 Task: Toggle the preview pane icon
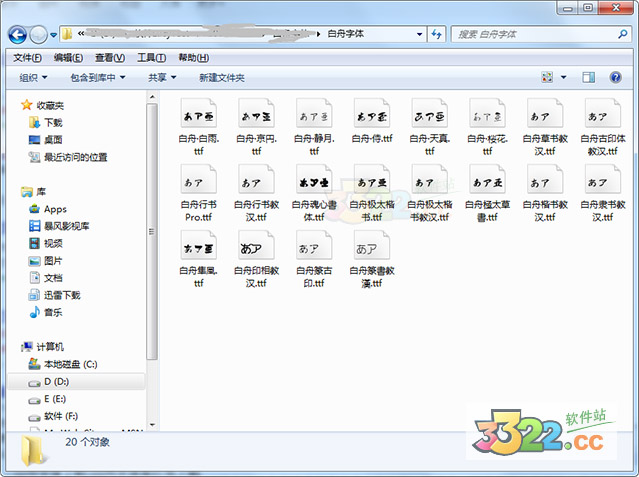pos(588,77)
